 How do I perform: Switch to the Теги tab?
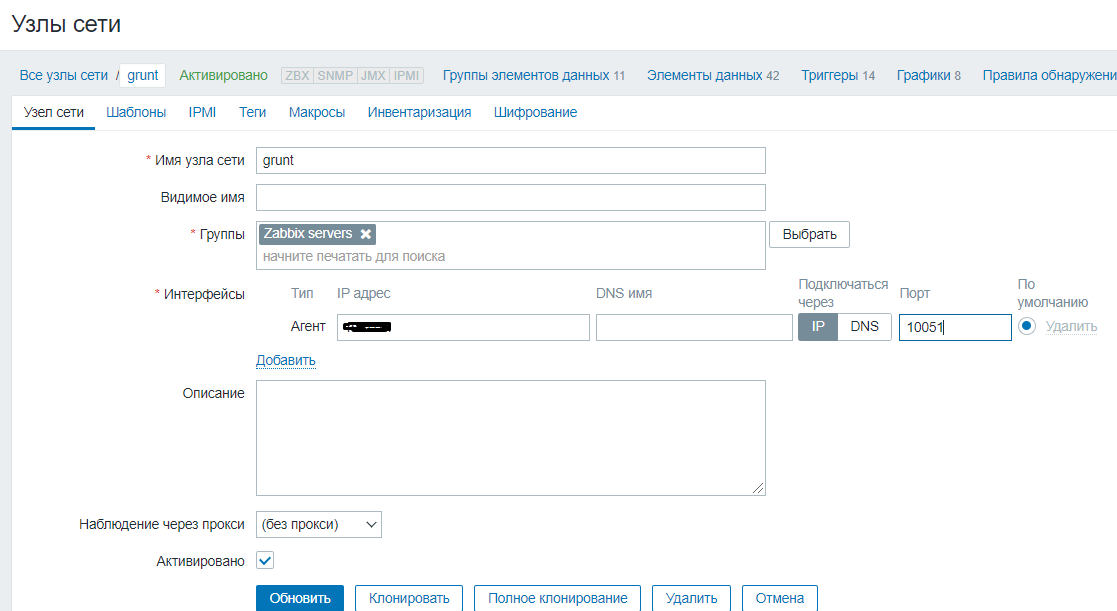point(252,112)
